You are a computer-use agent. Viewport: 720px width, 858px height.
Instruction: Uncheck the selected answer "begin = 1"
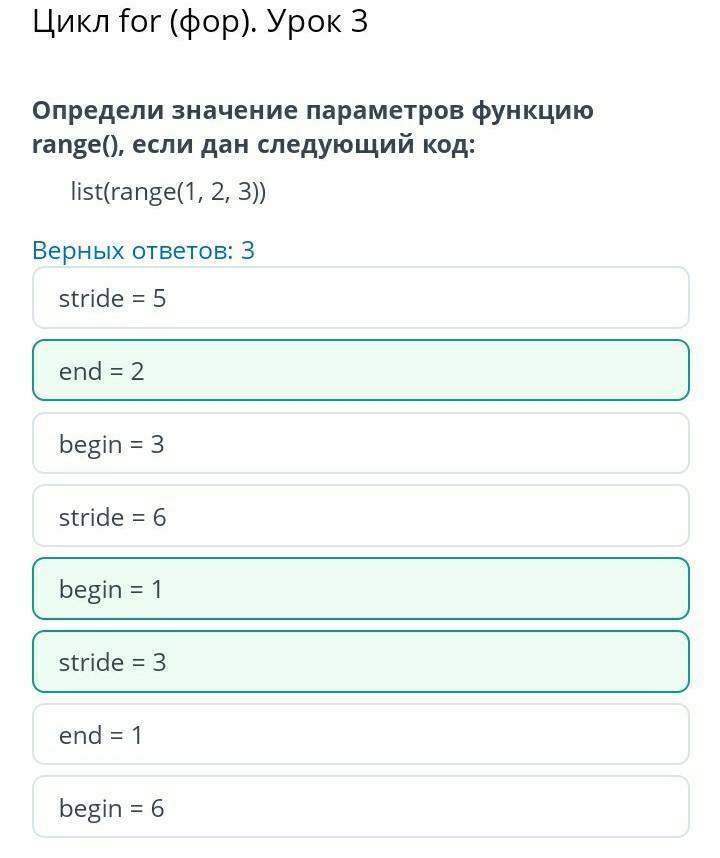[360, 589]
